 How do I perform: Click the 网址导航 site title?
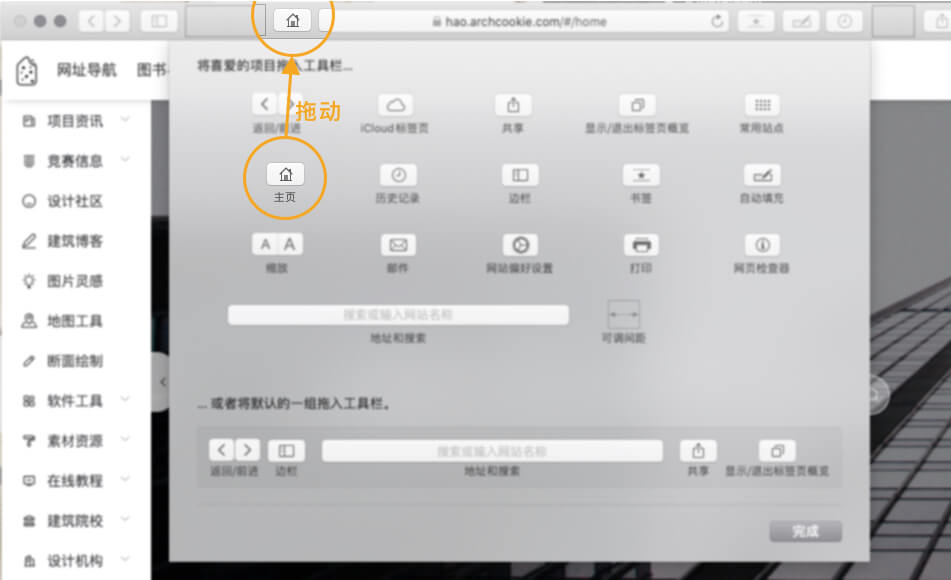(87, 70)
